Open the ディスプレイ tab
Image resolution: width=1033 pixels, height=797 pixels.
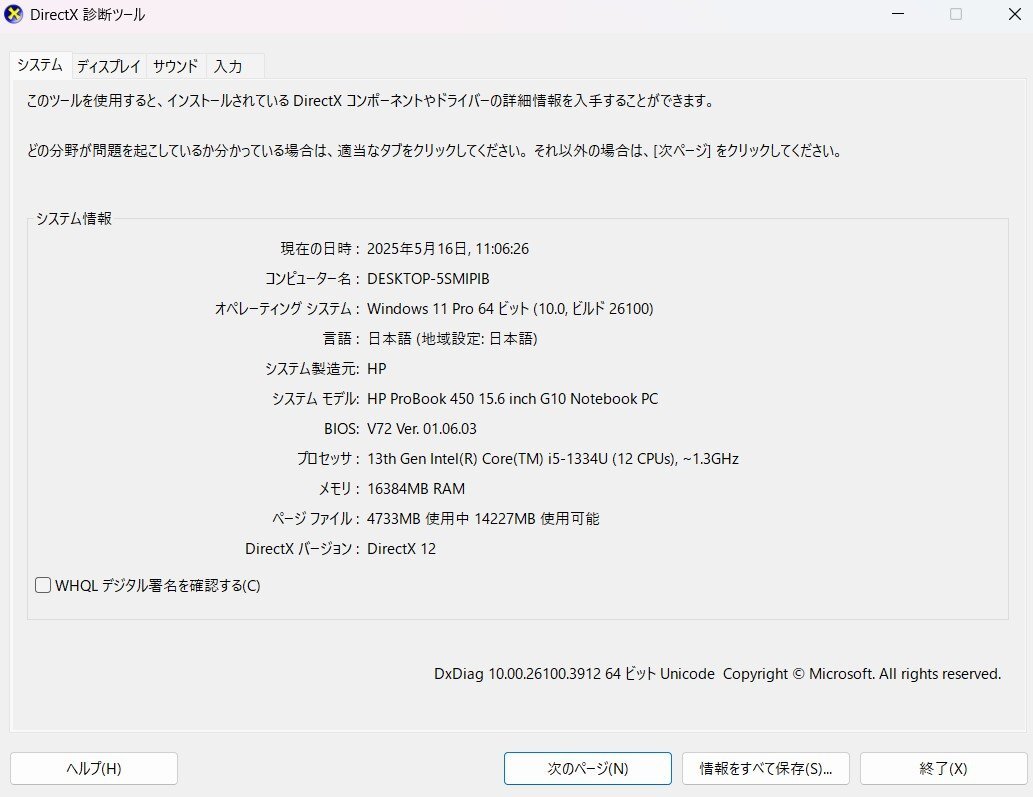coord(109,67)
